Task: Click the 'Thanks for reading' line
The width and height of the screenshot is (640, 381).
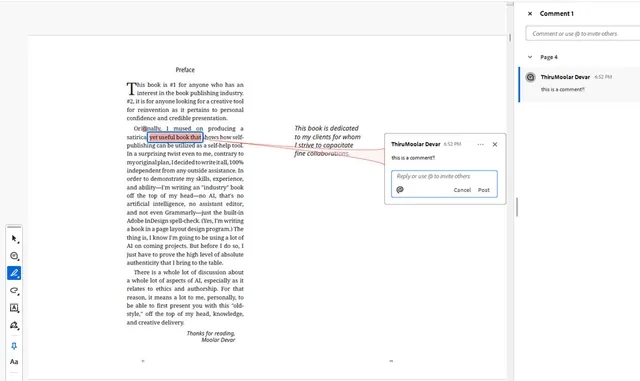Action: pos(211,333)
